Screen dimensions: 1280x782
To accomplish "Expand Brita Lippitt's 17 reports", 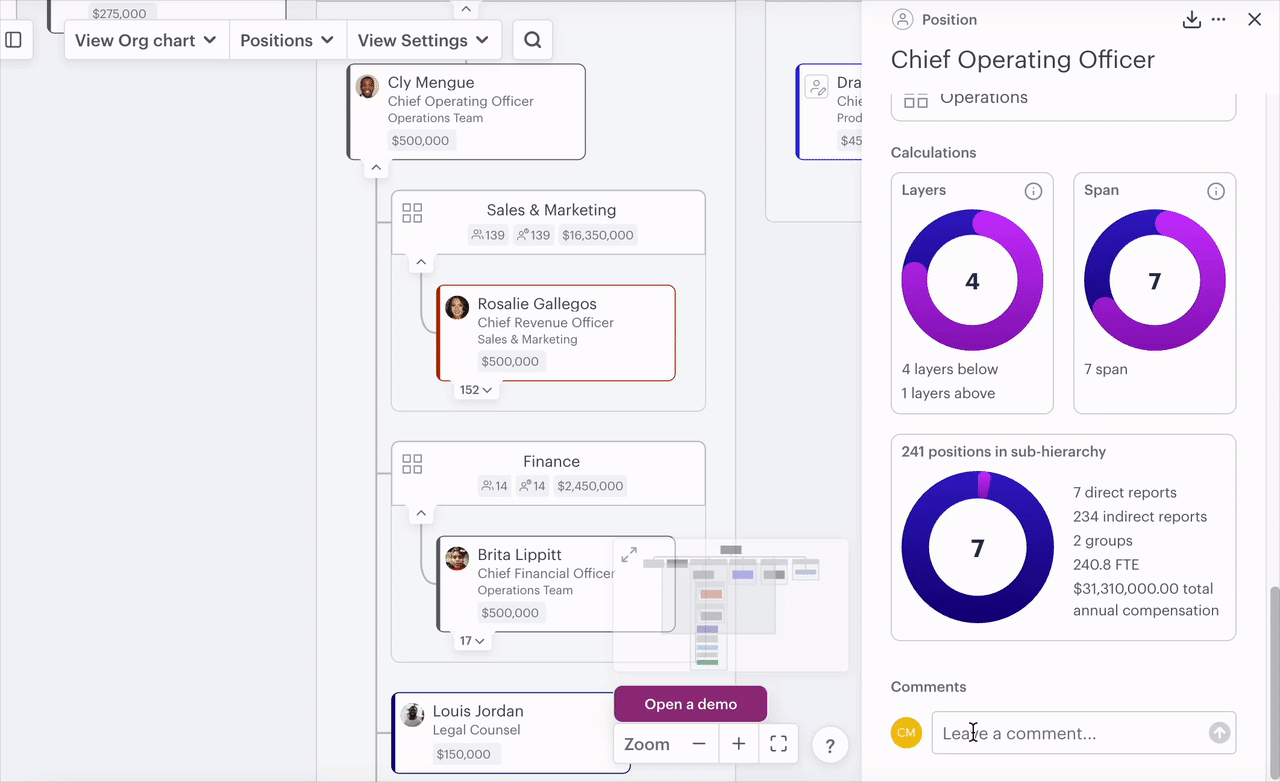I will pos(472,641).
